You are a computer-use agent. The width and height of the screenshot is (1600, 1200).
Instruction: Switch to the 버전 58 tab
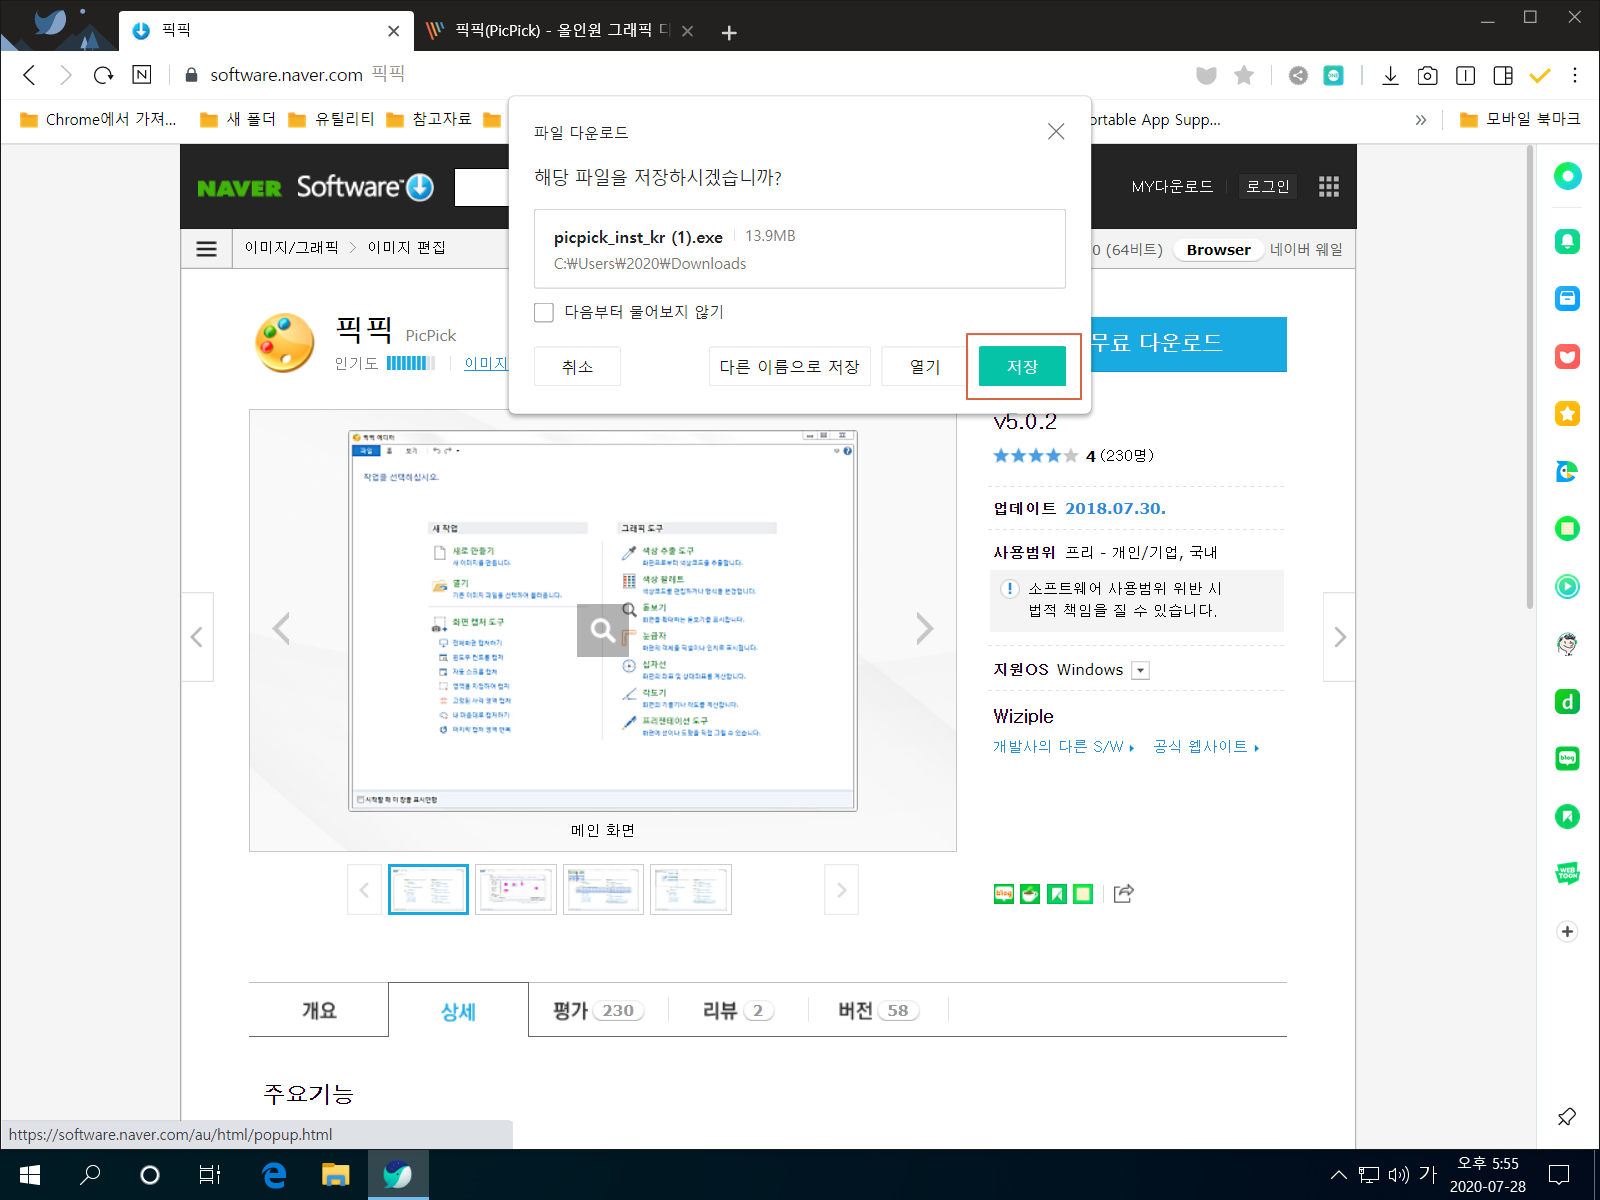[x=878, y=1010]
